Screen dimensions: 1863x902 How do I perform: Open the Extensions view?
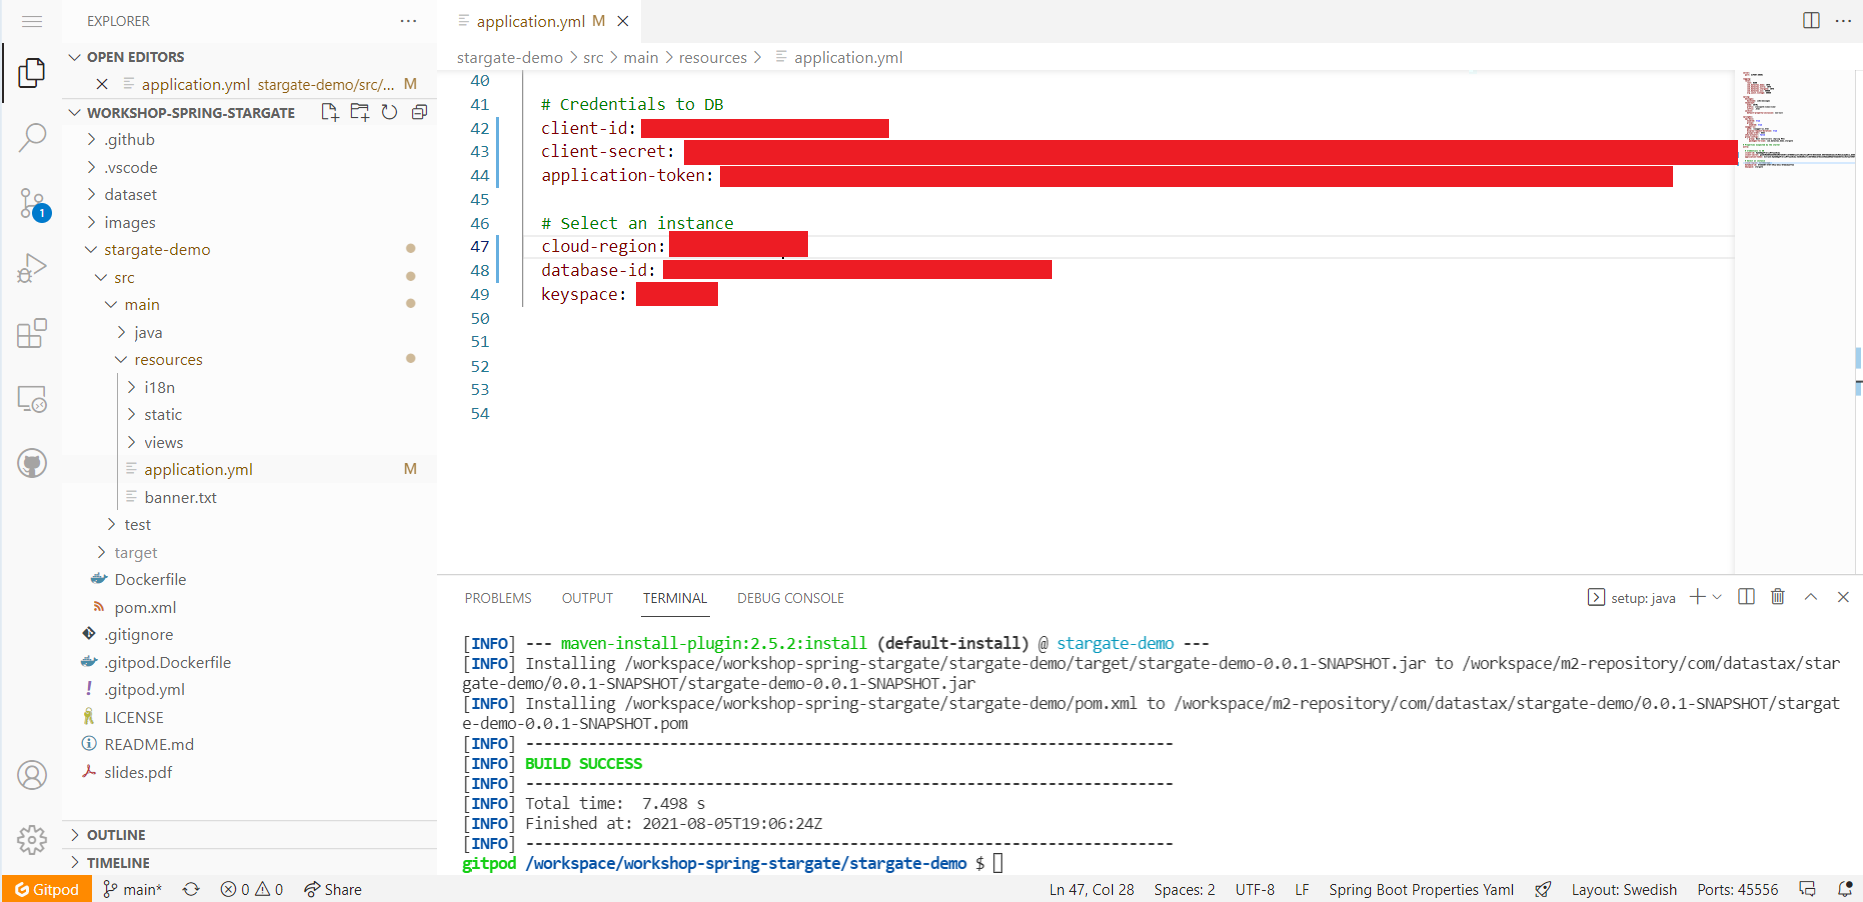[x=32, y=333]
